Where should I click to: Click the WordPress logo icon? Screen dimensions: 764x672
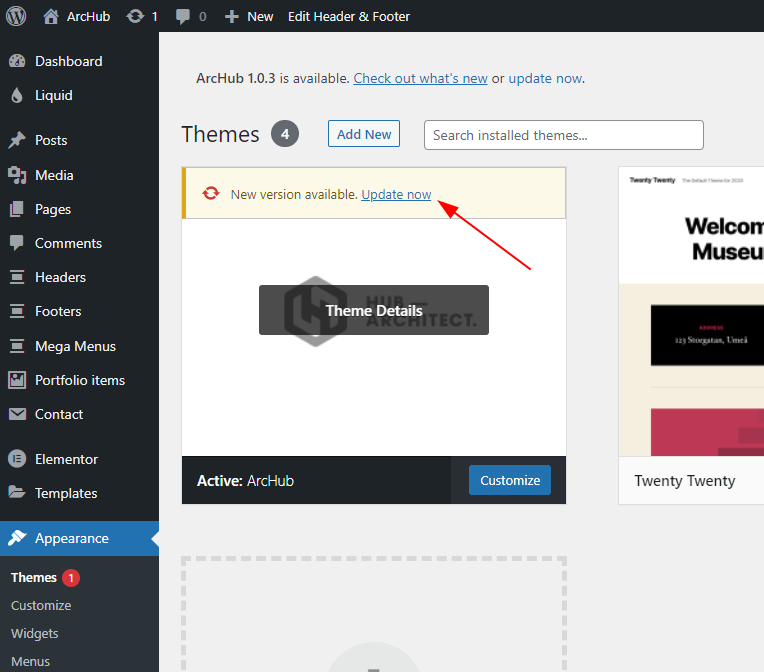click(16, 16)
